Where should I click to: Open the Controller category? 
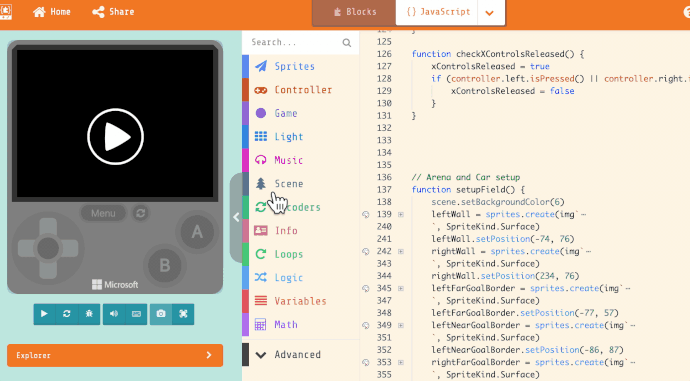point(301,90)
